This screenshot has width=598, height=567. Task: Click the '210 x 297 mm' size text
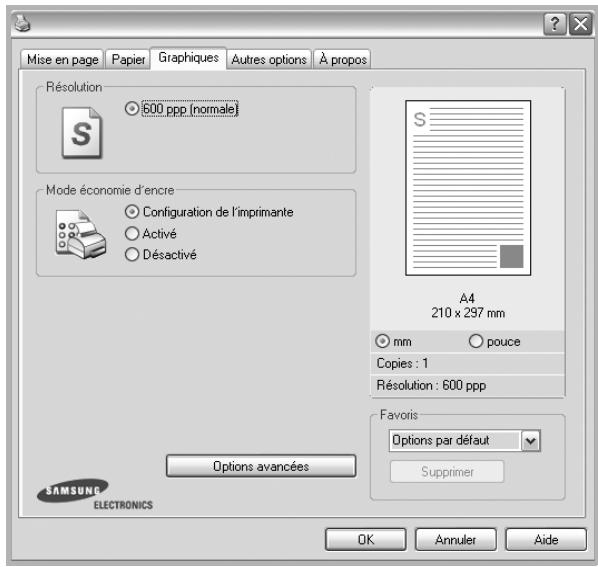pyautogui.click(x=468, y=313)
